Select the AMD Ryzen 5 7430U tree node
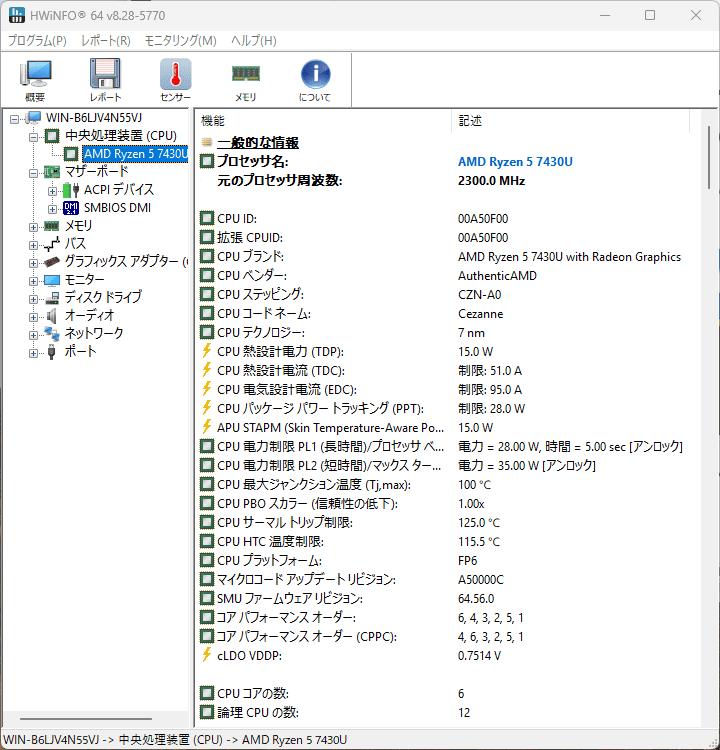This screenshot has height=750, width=720. [x=134, y=154]
